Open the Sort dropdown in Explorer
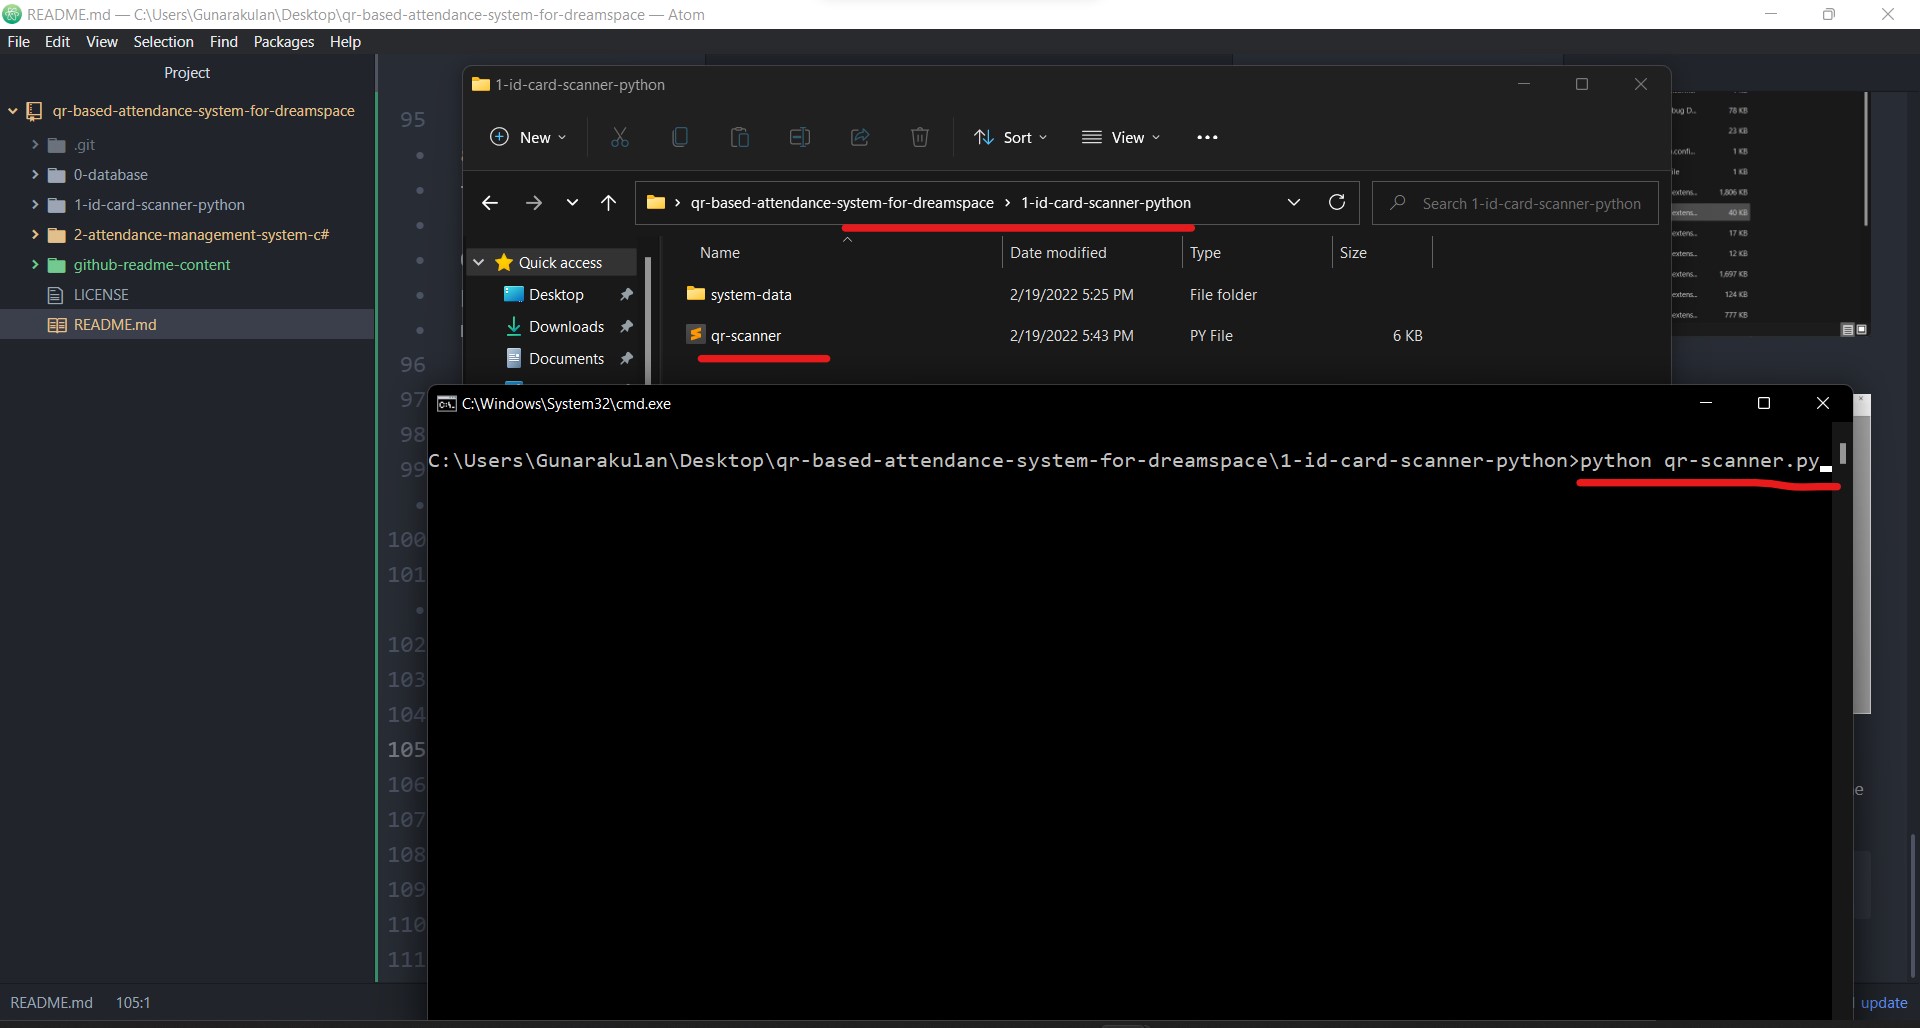 click(1011, 137)
